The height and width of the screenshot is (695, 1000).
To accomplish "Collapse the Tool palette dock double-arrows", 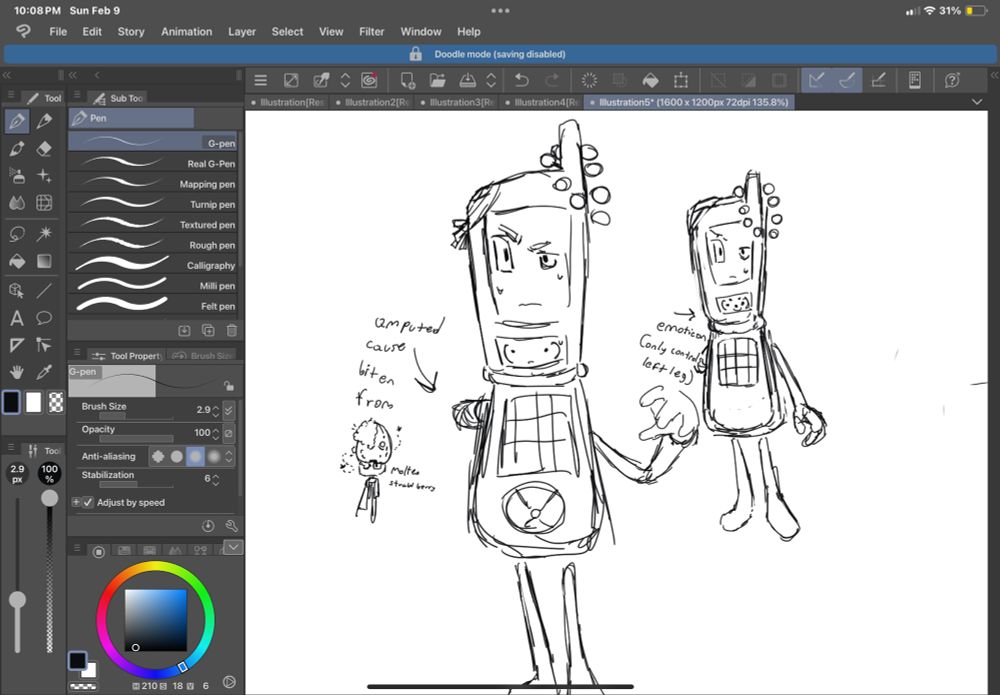I will click(7, 75).
